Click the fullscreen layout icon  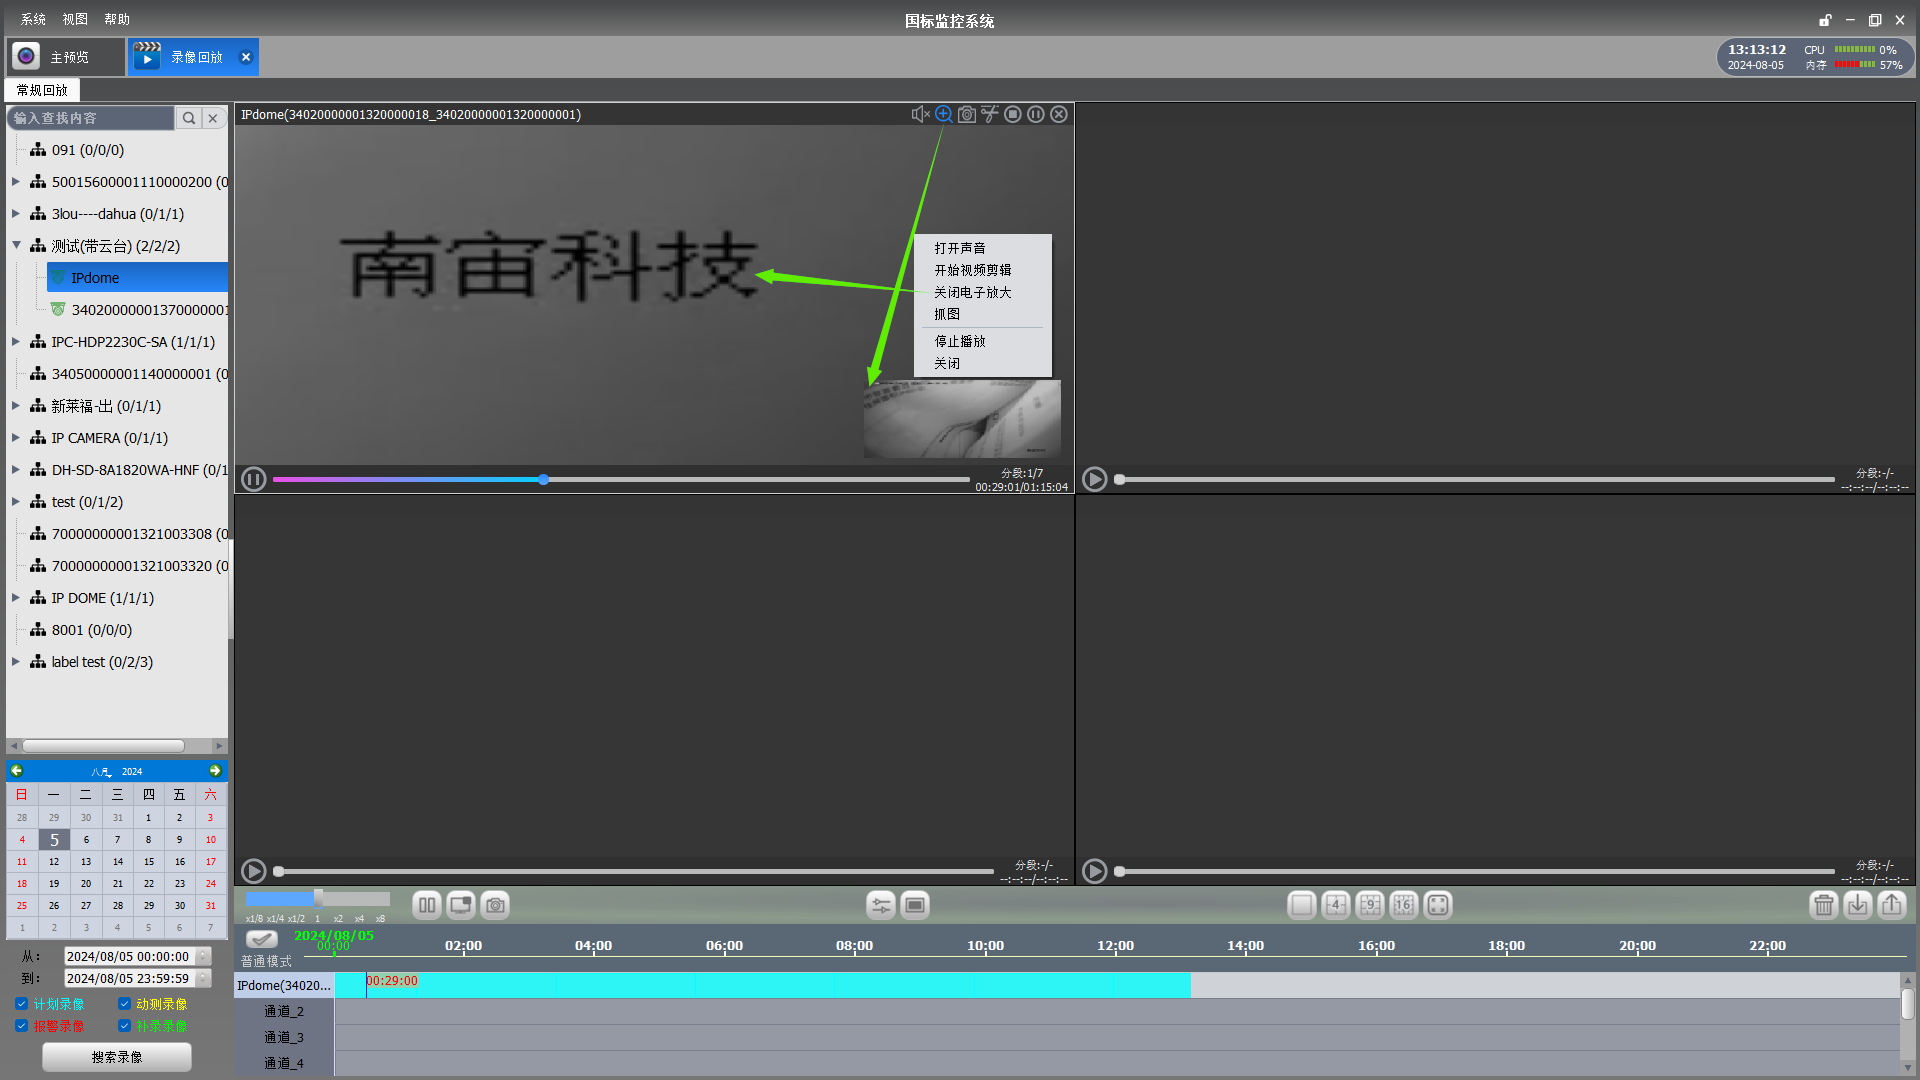pyautogui.click(x=1438, y=905)
